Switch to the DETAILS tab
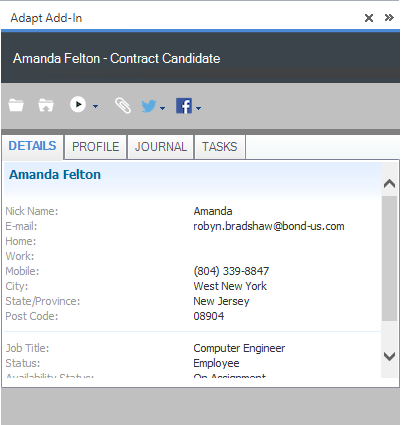Viewport: 401px width, 425px height. (32, 146)
